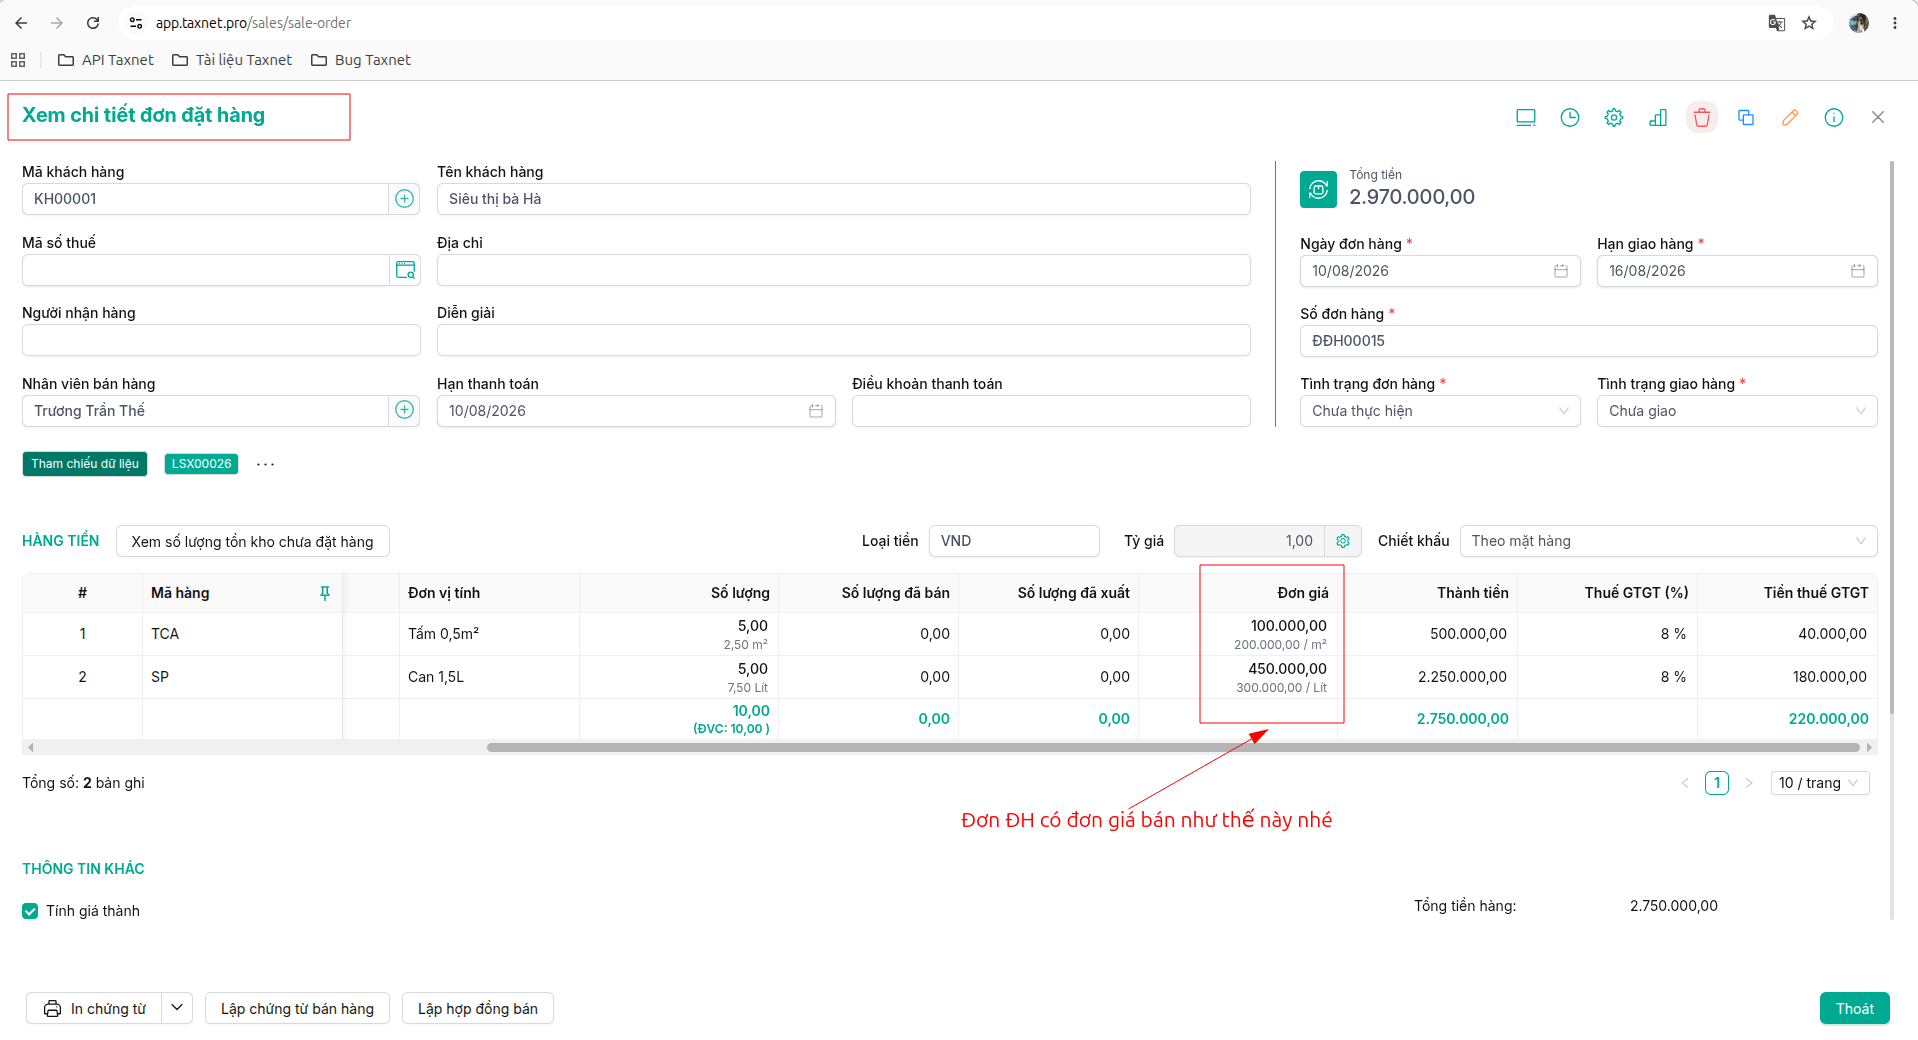Pin the Mã hàng column
Screen dimensions: 1918x1040
(x=324, y=593)
